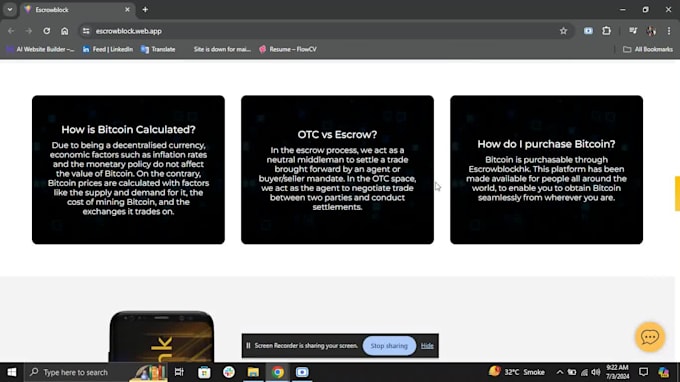The width and height of the screenshot is (680, 382).
Task: Click Stop sharing in recorder bar
Action: [389, 346]
